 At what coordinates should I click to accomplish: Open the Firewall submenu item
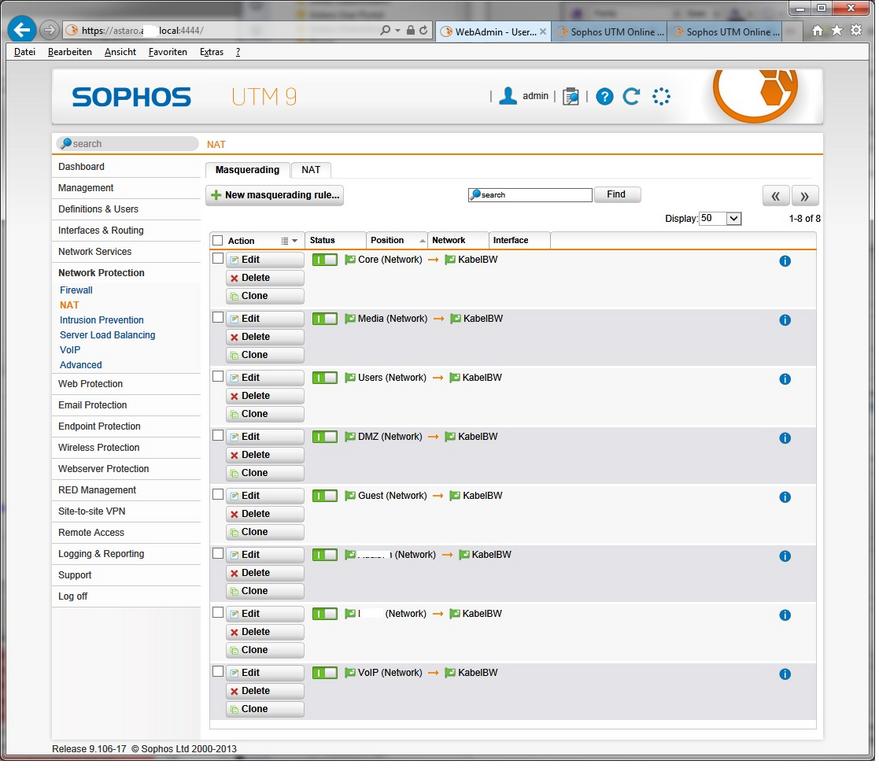tap(76, 290)
